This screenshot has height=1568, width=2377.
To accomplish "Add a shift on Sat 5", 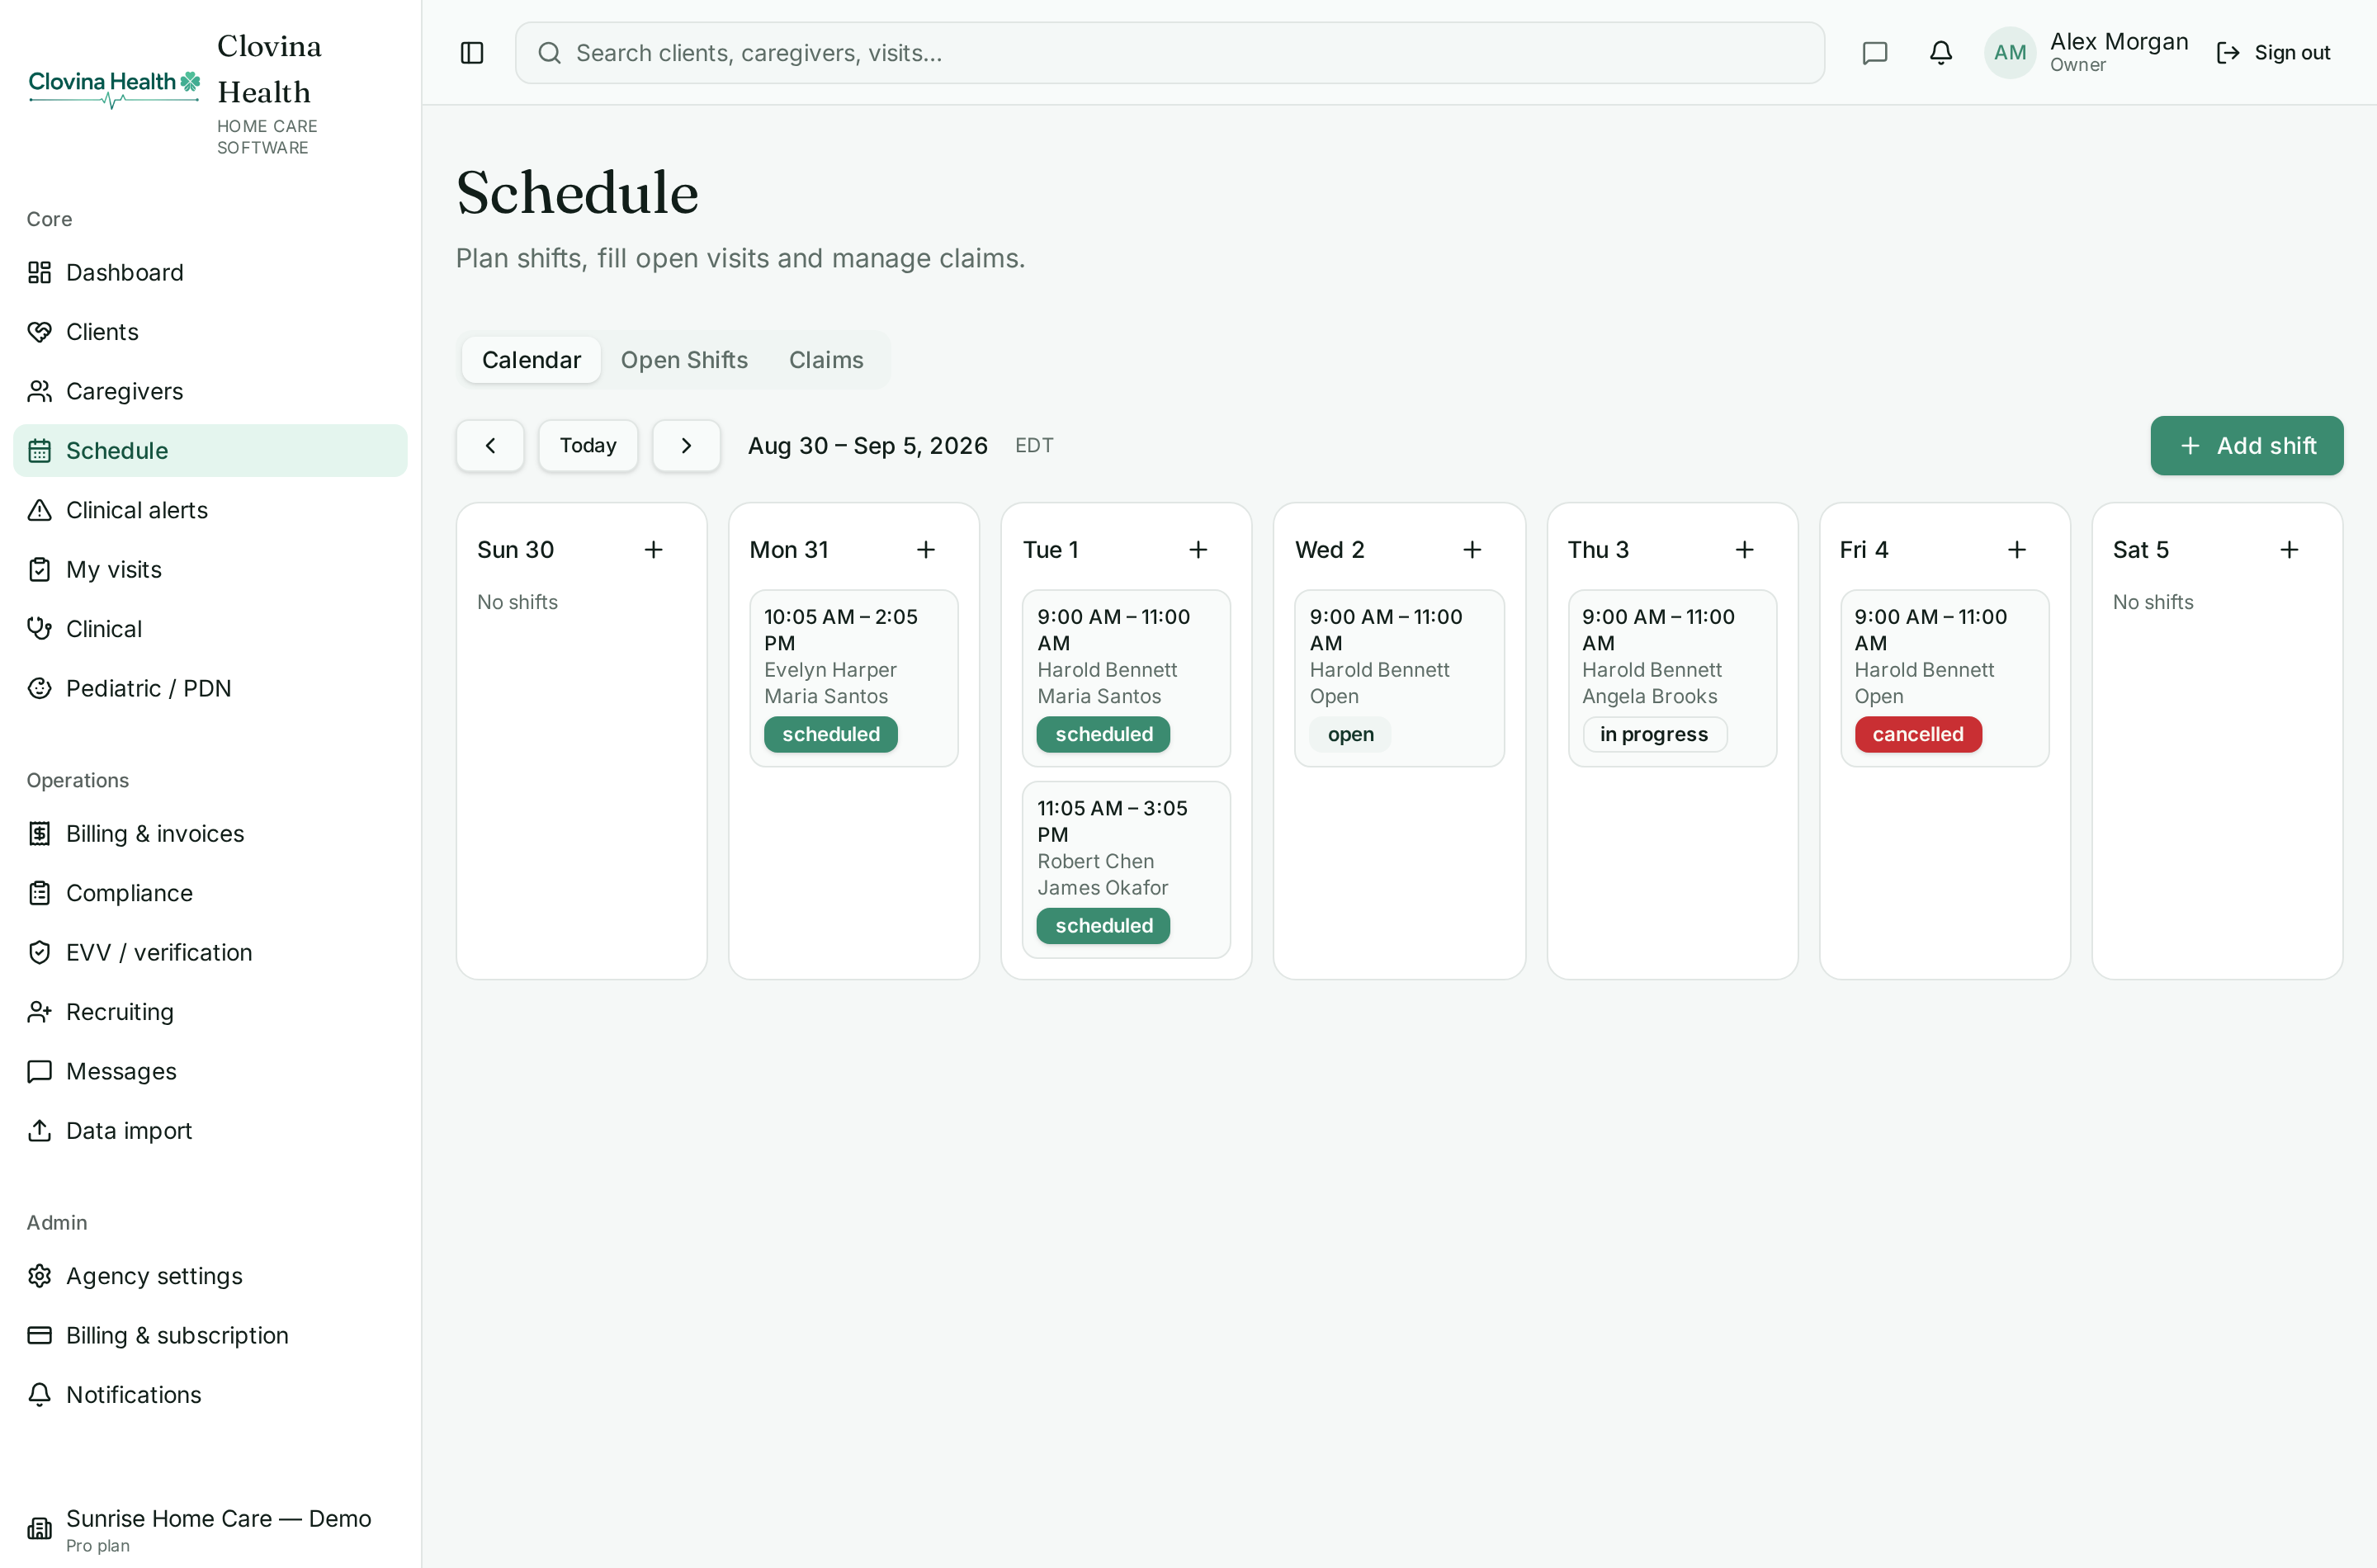I will coord(2289,550).
